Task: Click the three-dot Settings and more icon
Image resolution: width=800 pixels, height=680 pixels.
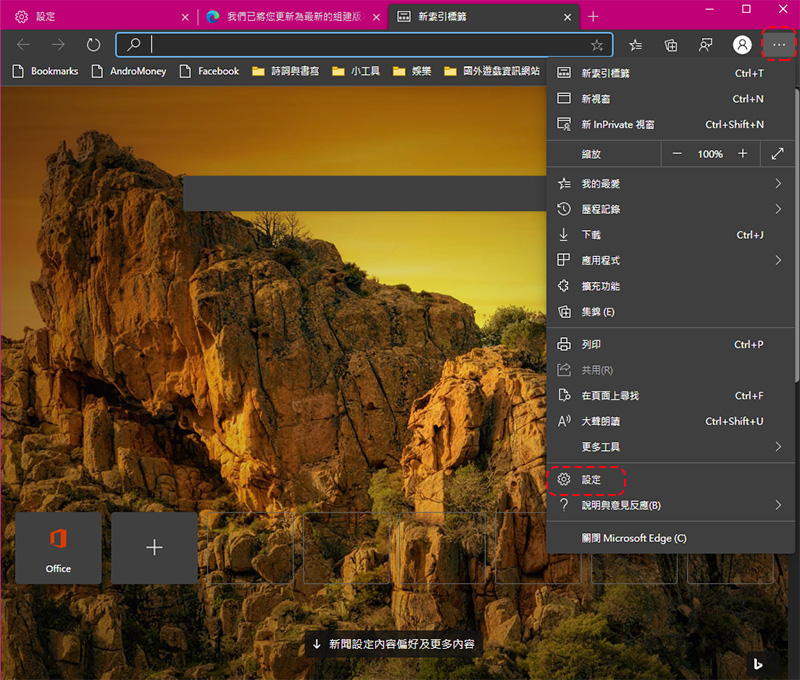Action: [x=779, y=45]
